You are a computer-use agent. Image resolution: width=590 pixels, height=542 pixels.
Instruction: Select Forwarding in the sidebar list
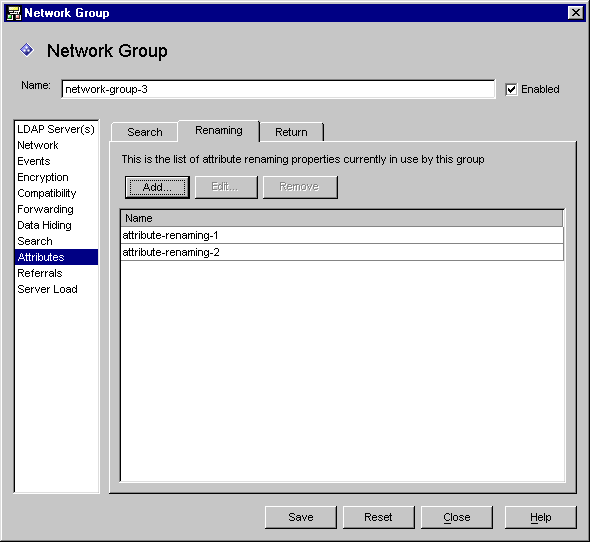coord(56,209)
